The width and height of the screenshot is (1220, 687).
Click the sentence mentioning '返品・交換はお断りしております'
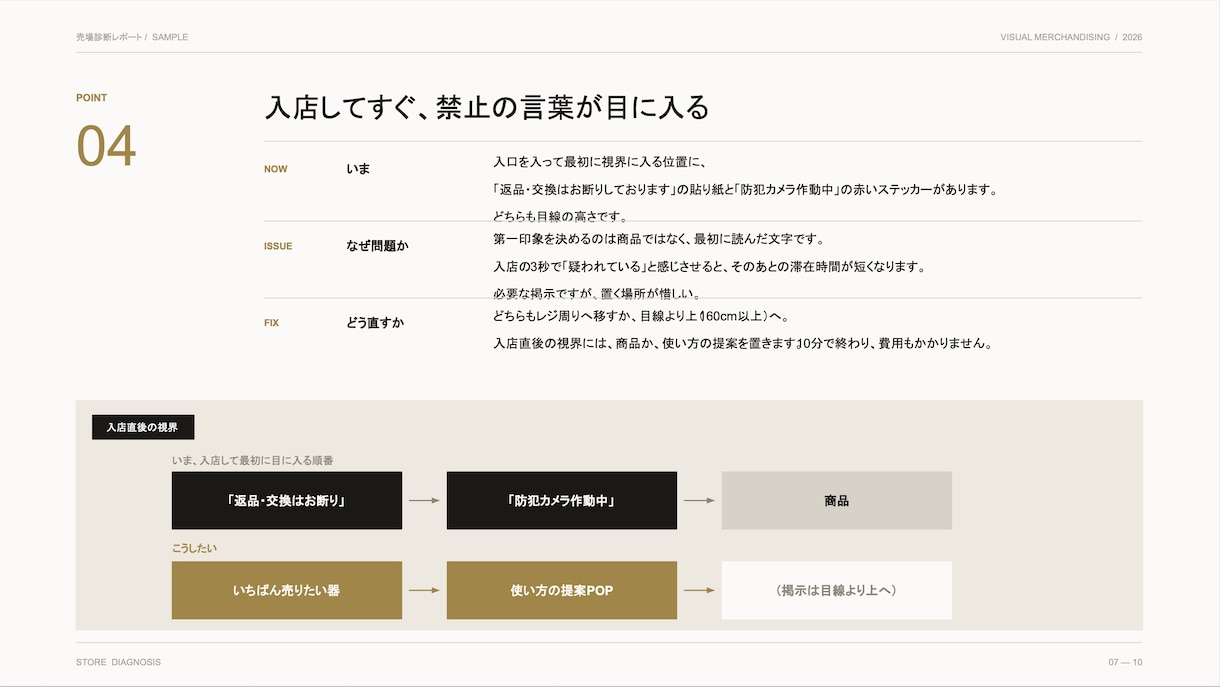[x=745, y=189]
